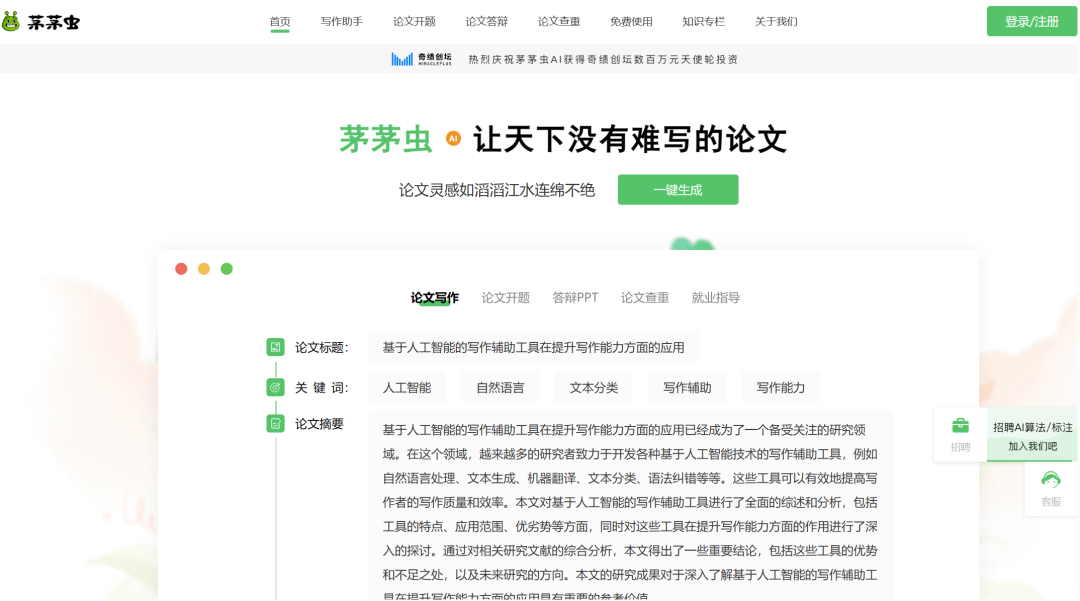The height and width of the screenshot is (601, 1080).
Task: Click the yellow traffic-light dot on the card
Action: [x=204, y=268]
